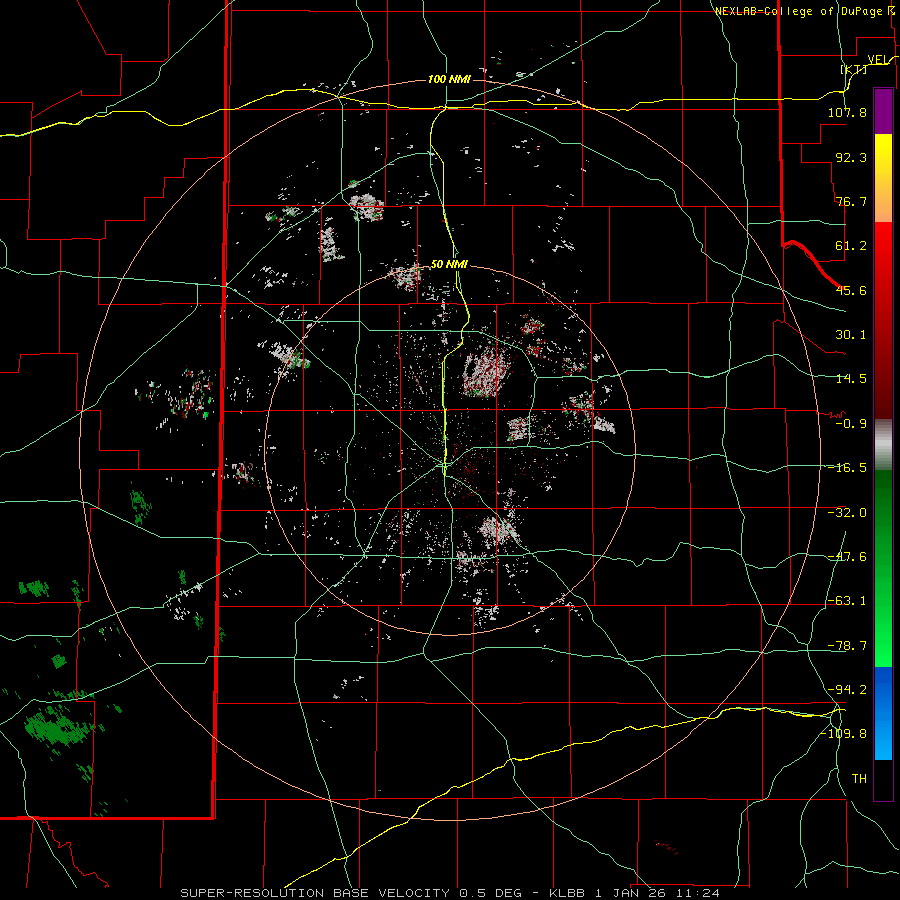The image size is (900, 900).
Task: Click the 92.3 legend value
Action: (851, 157)
